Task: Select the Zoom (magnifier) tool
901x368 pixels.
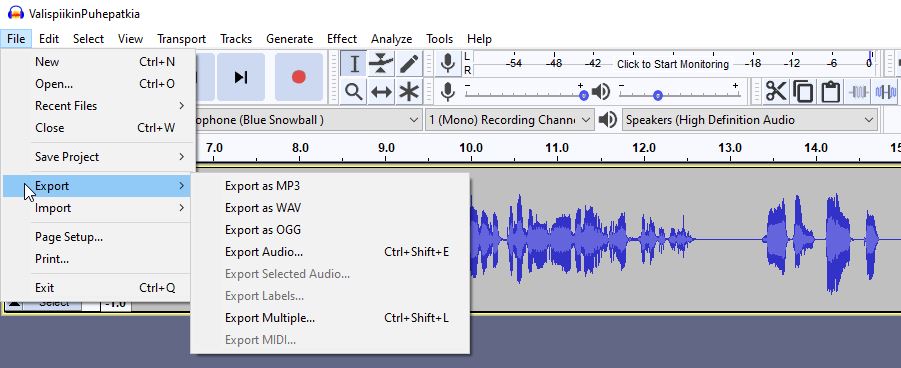Action: point(354,91)
